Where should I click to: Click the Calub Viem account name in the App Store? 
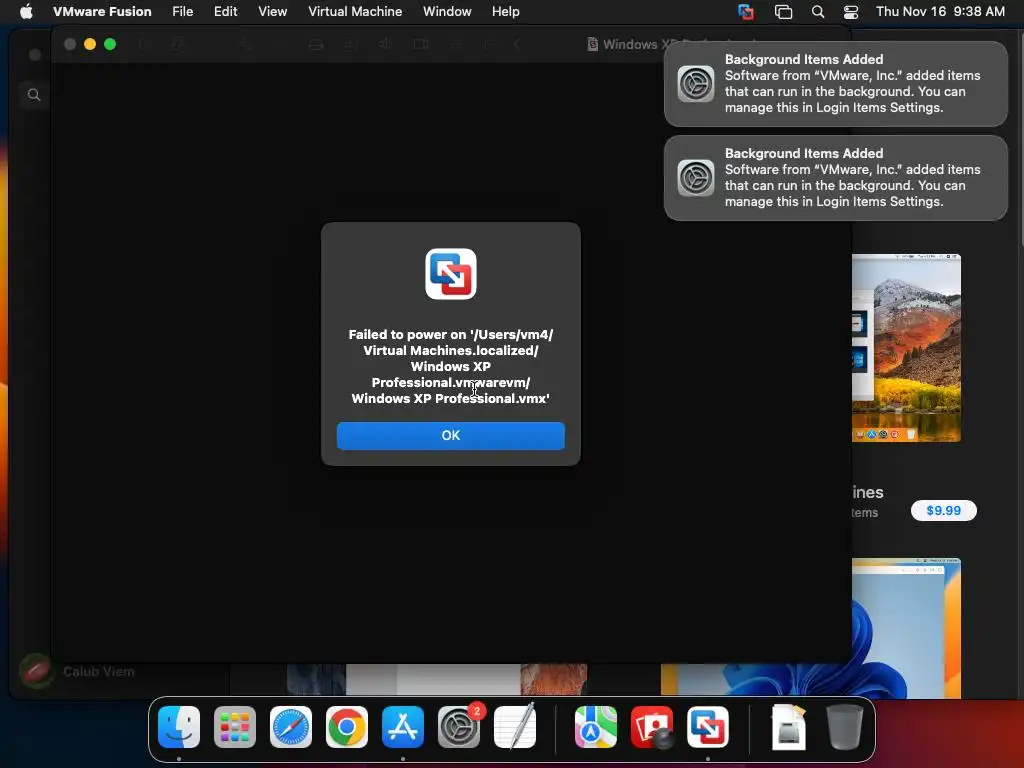pos(99,671)
